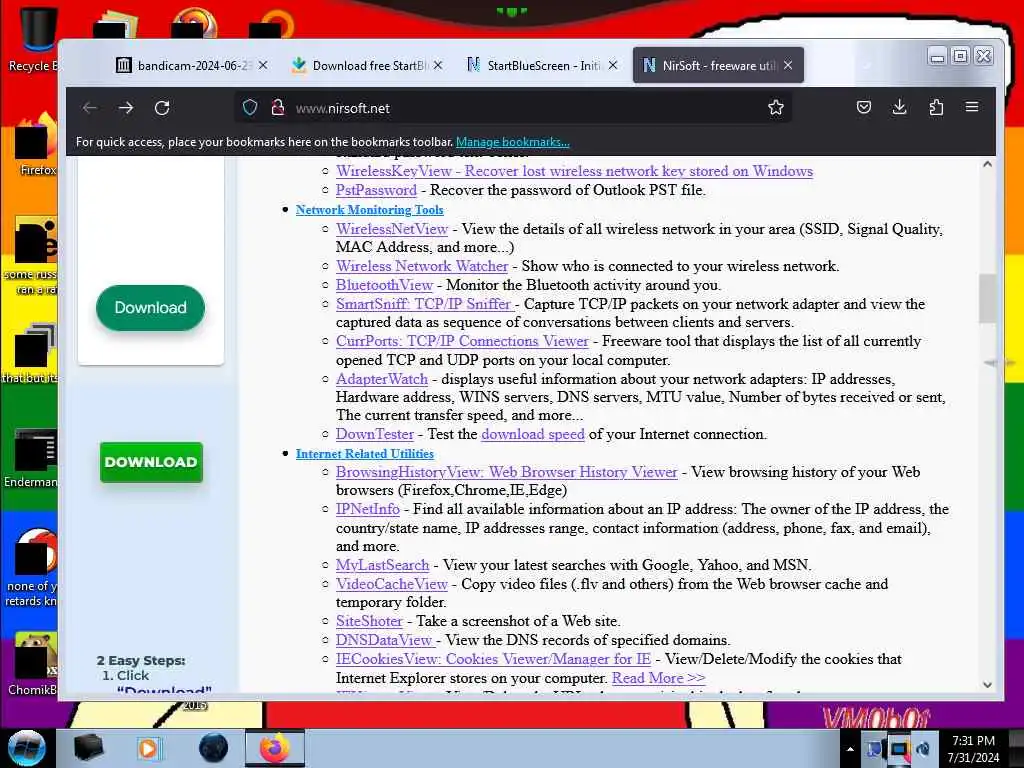Open the Extensions puzzle icon
1024x768 pixels.
(x=936, y=107)
